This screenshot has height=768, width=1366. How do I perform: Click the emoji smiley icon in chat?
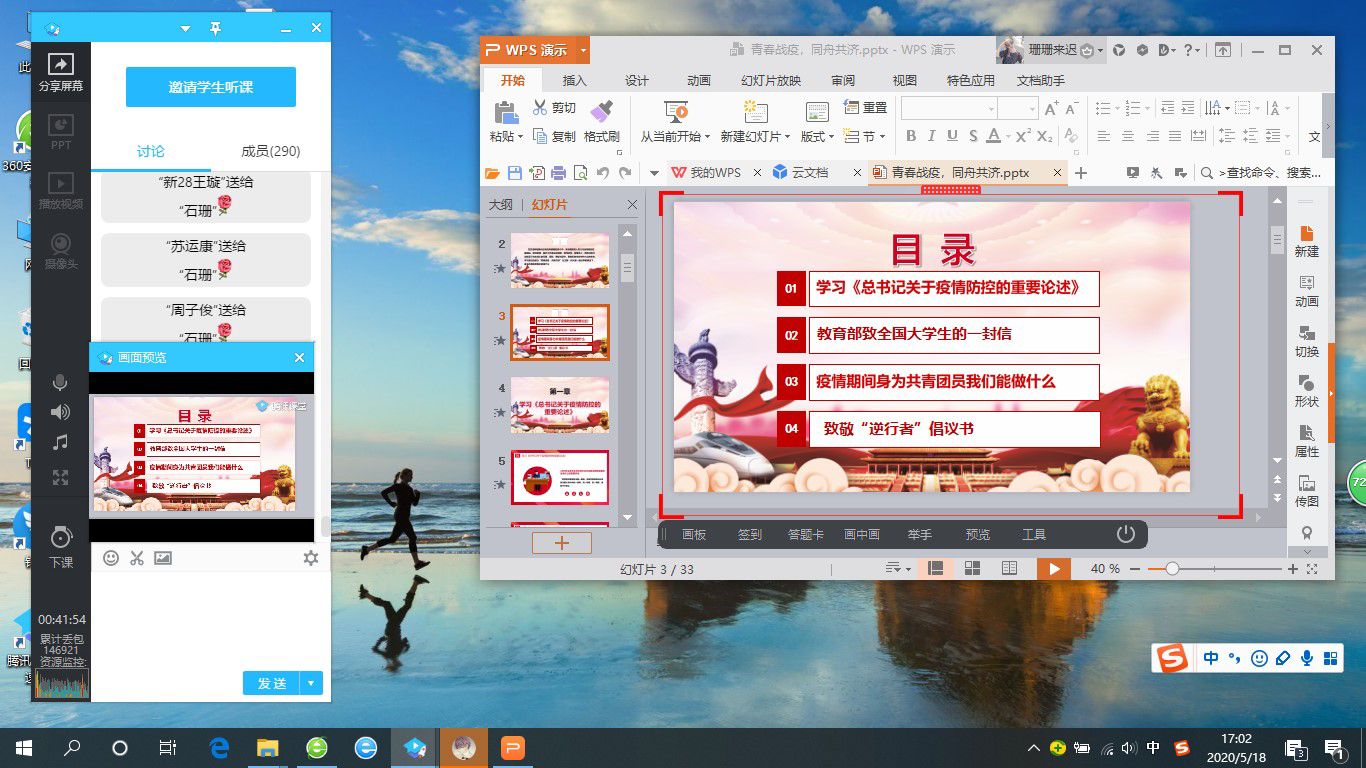point(111,558)
